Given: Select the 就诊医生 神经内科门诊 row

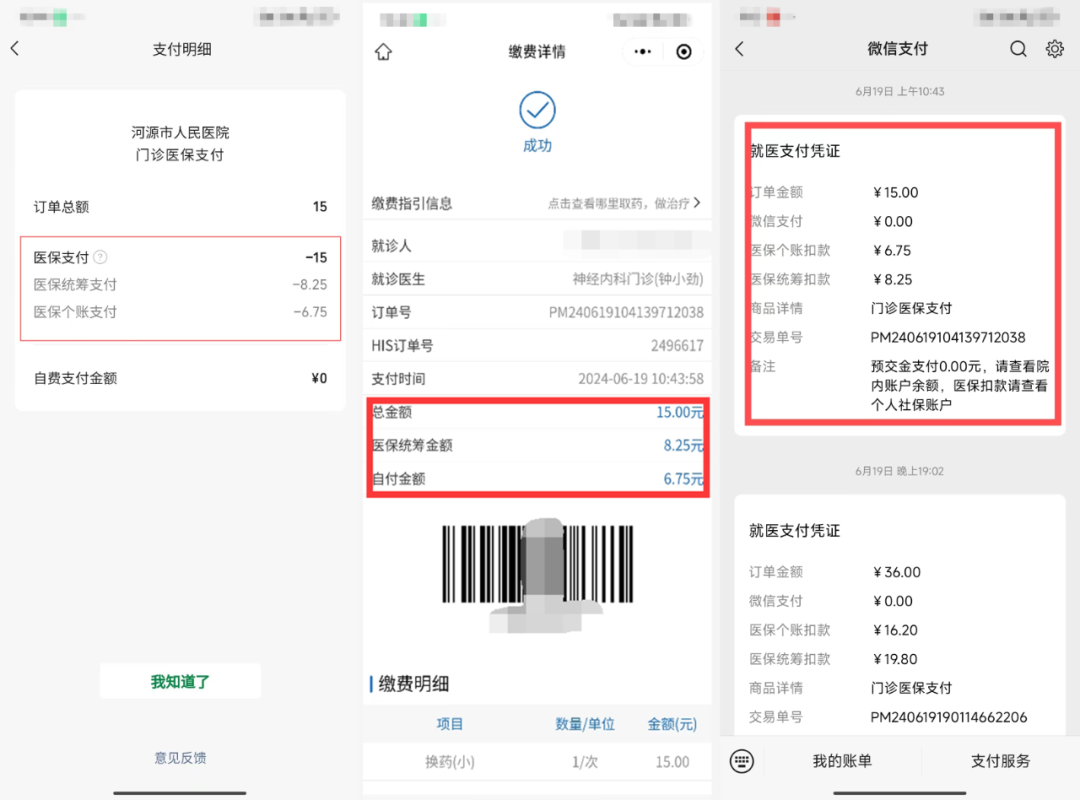Looking at the screenshot, I should pos(537,279).
